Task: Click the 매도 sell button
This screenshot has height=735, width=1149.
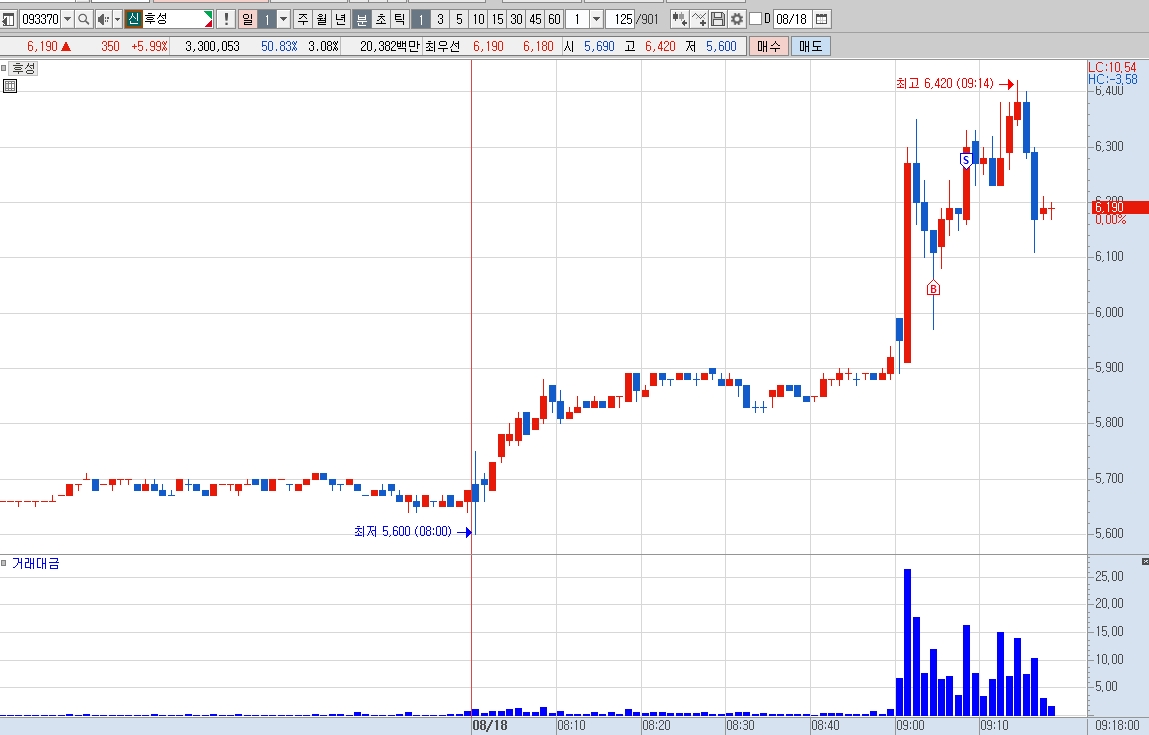Action: click(x=810, y=46)
